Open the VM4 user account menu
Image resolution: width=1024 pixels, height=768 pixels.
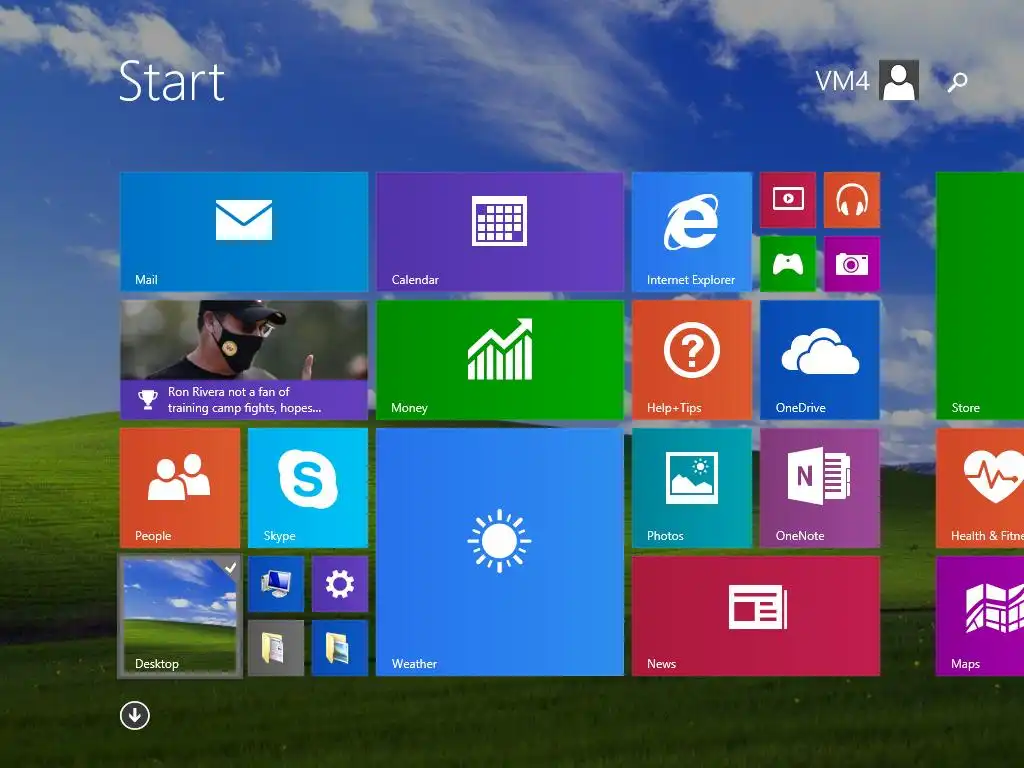tap(867, 80)
